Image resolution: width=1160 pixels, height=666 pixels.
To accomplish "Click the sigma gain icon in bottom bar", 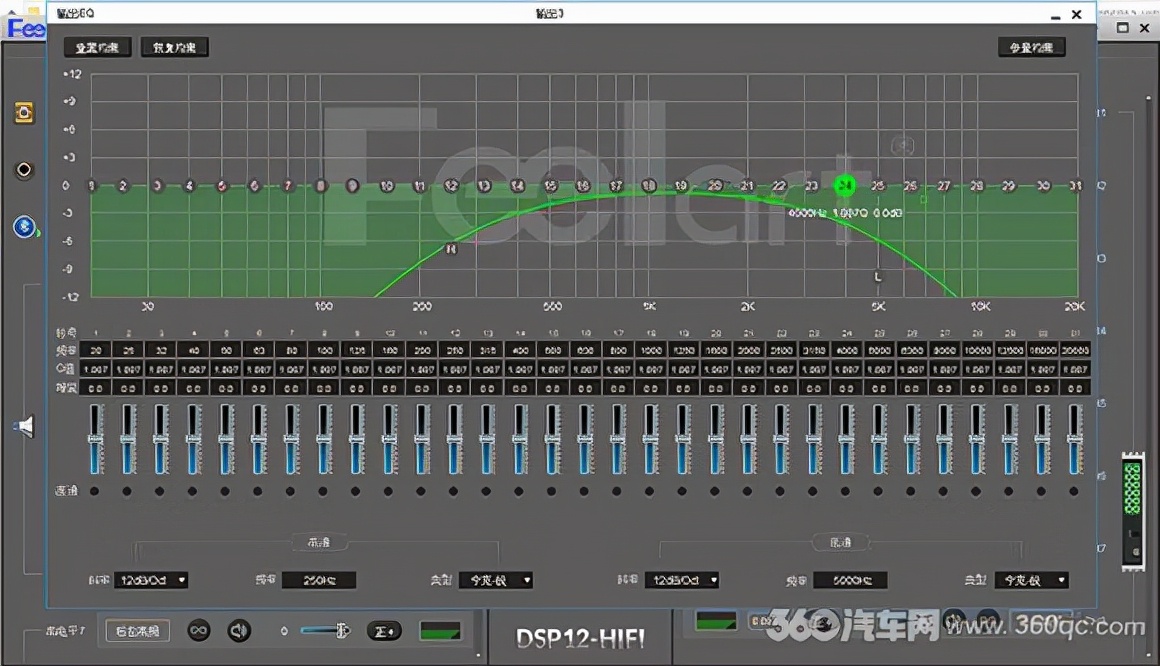I will 385,630.
